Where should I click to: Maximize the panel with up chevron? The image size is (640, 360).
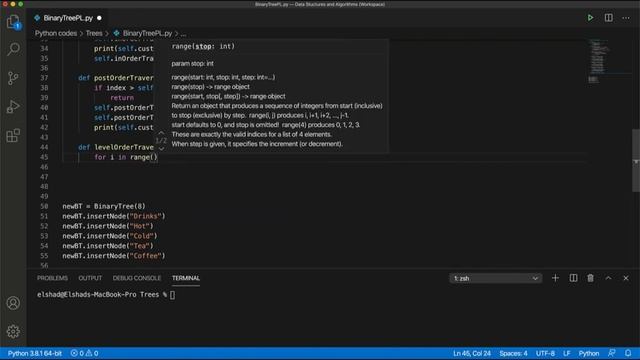pyautogui.click(x=608, y=278)
